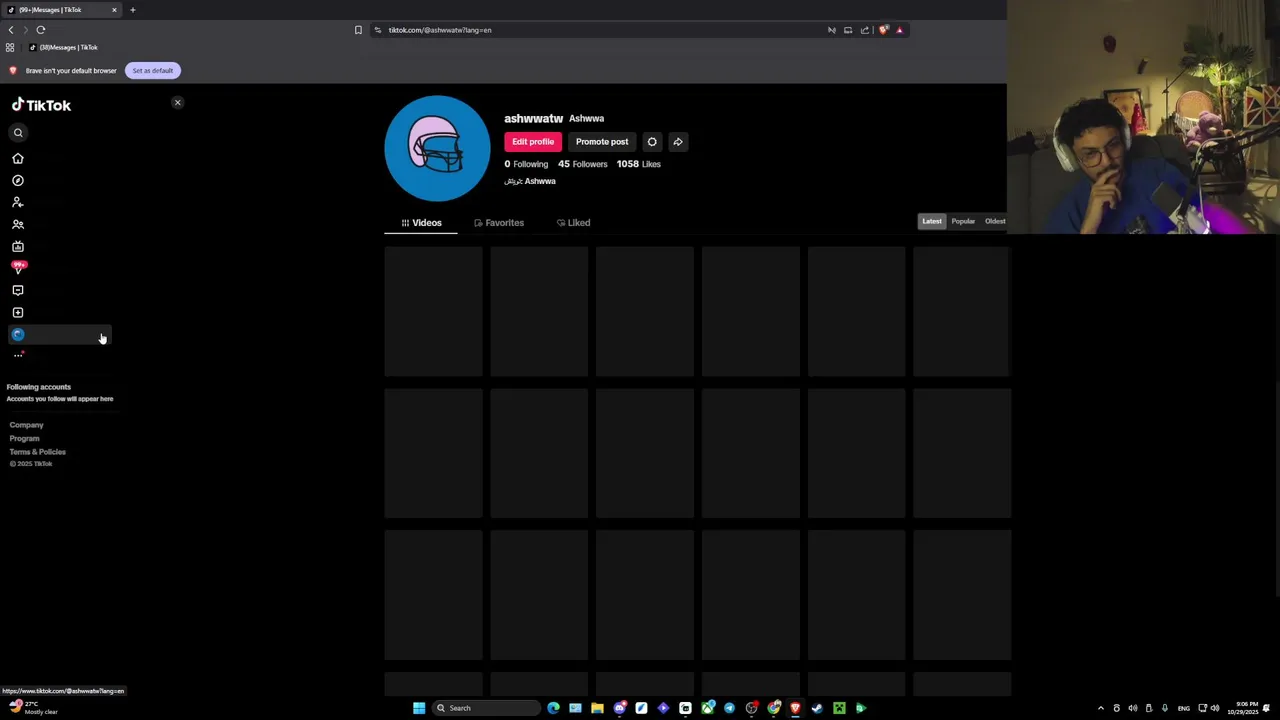This screenshot has width=1280, height=720.
Task: Open 45 Followers list
Action: tap(582, 164)
